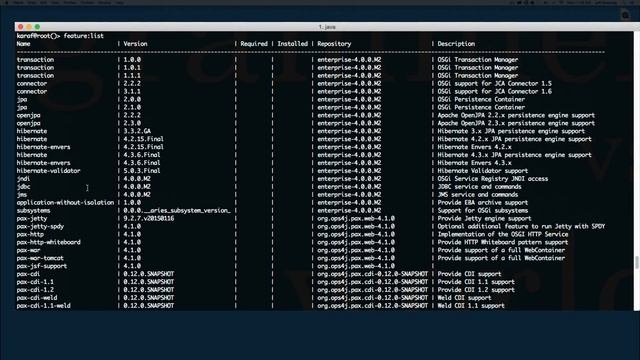Click 'Provide EBA archive support' description
Viewport: 640px width, 360px height.
[483, 202]
